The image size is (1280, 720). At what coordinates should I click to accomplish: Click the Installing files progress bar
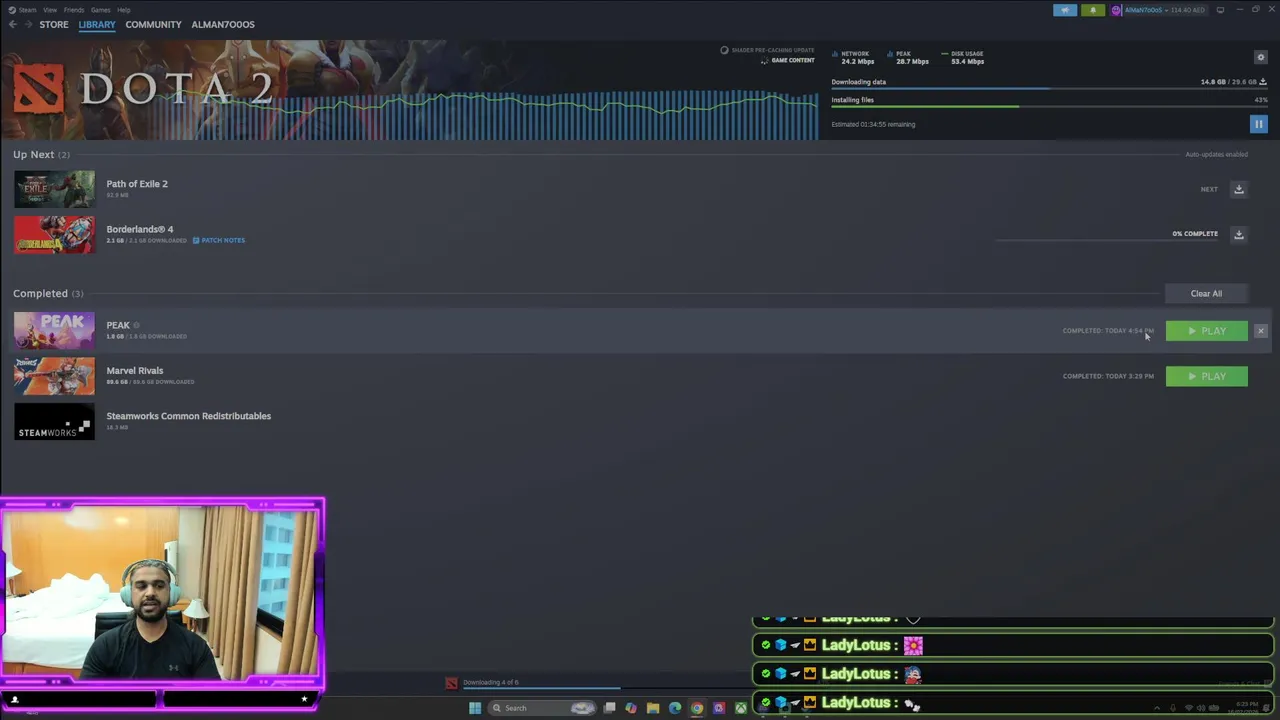tap(1049, 107)
